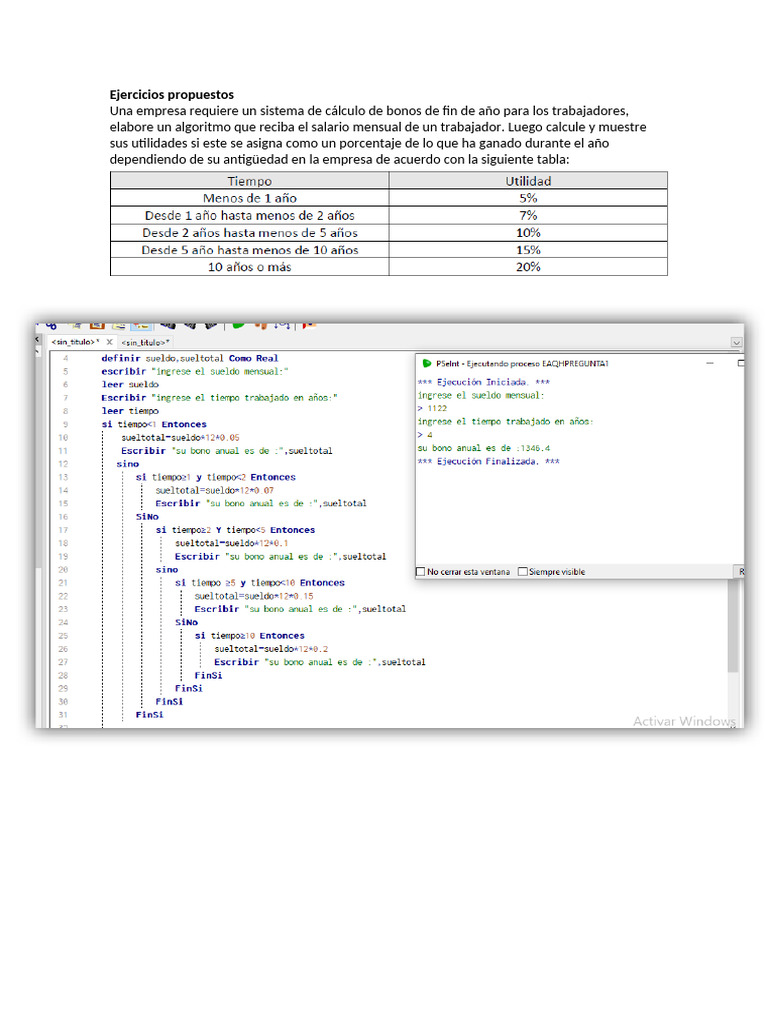Viewport: 768px width, 1024px height.
Task: Select the second sin_titulo tab
Action: point(145,342)
